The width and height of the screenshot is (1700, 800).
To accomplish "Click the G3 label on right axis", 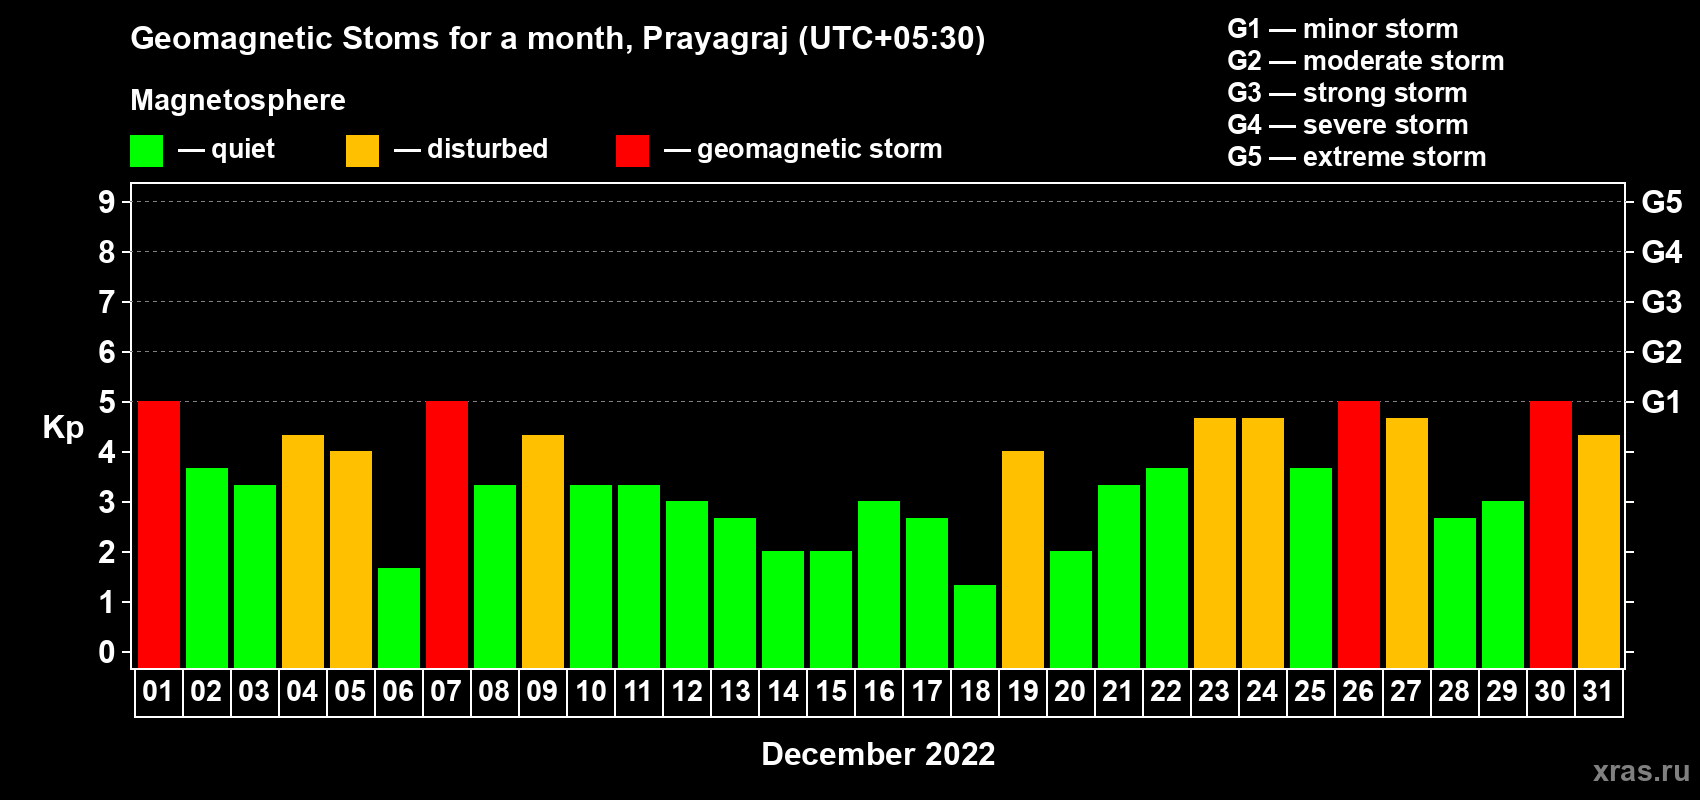I will [1661, 302].
